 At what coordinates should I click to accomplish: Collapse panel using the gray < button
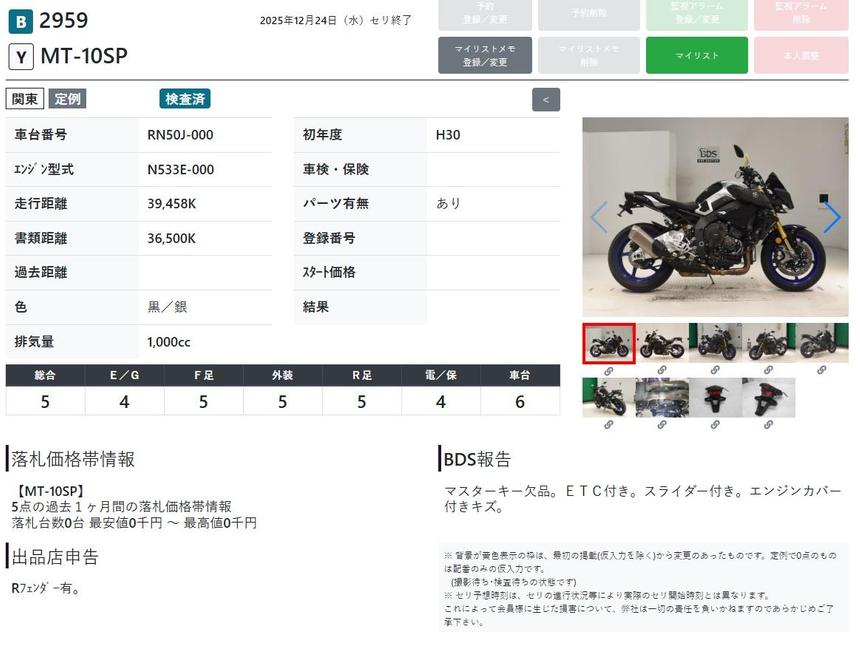(x=546, y=100)
